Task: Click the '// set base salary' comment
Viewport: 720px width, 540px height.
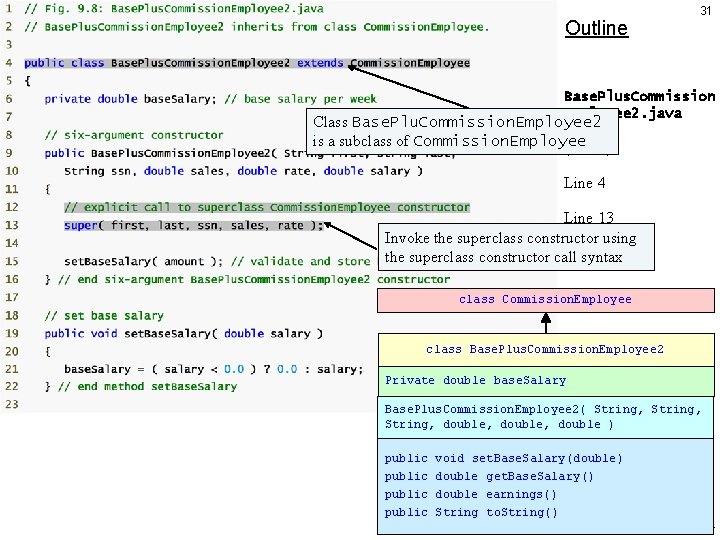Action: 104,315
